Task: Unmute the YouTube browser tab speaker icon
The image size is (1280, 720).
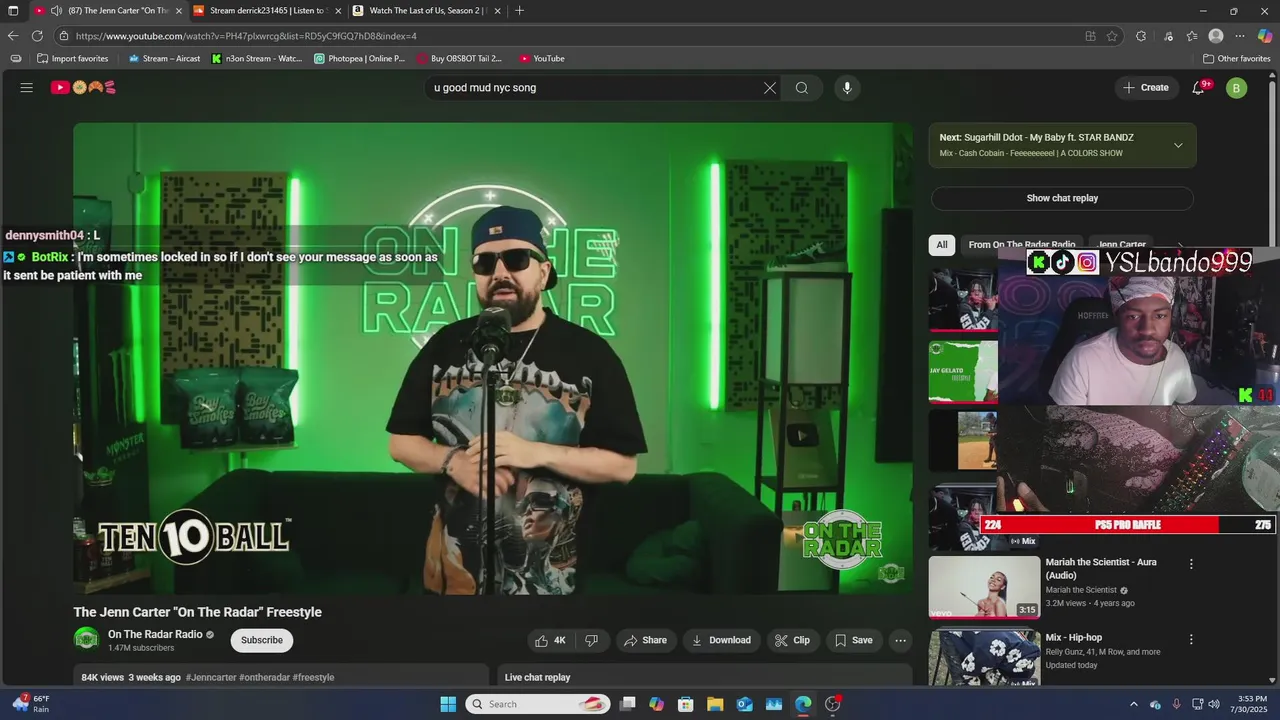Action: pyautogui.click(x=56, y=11)
